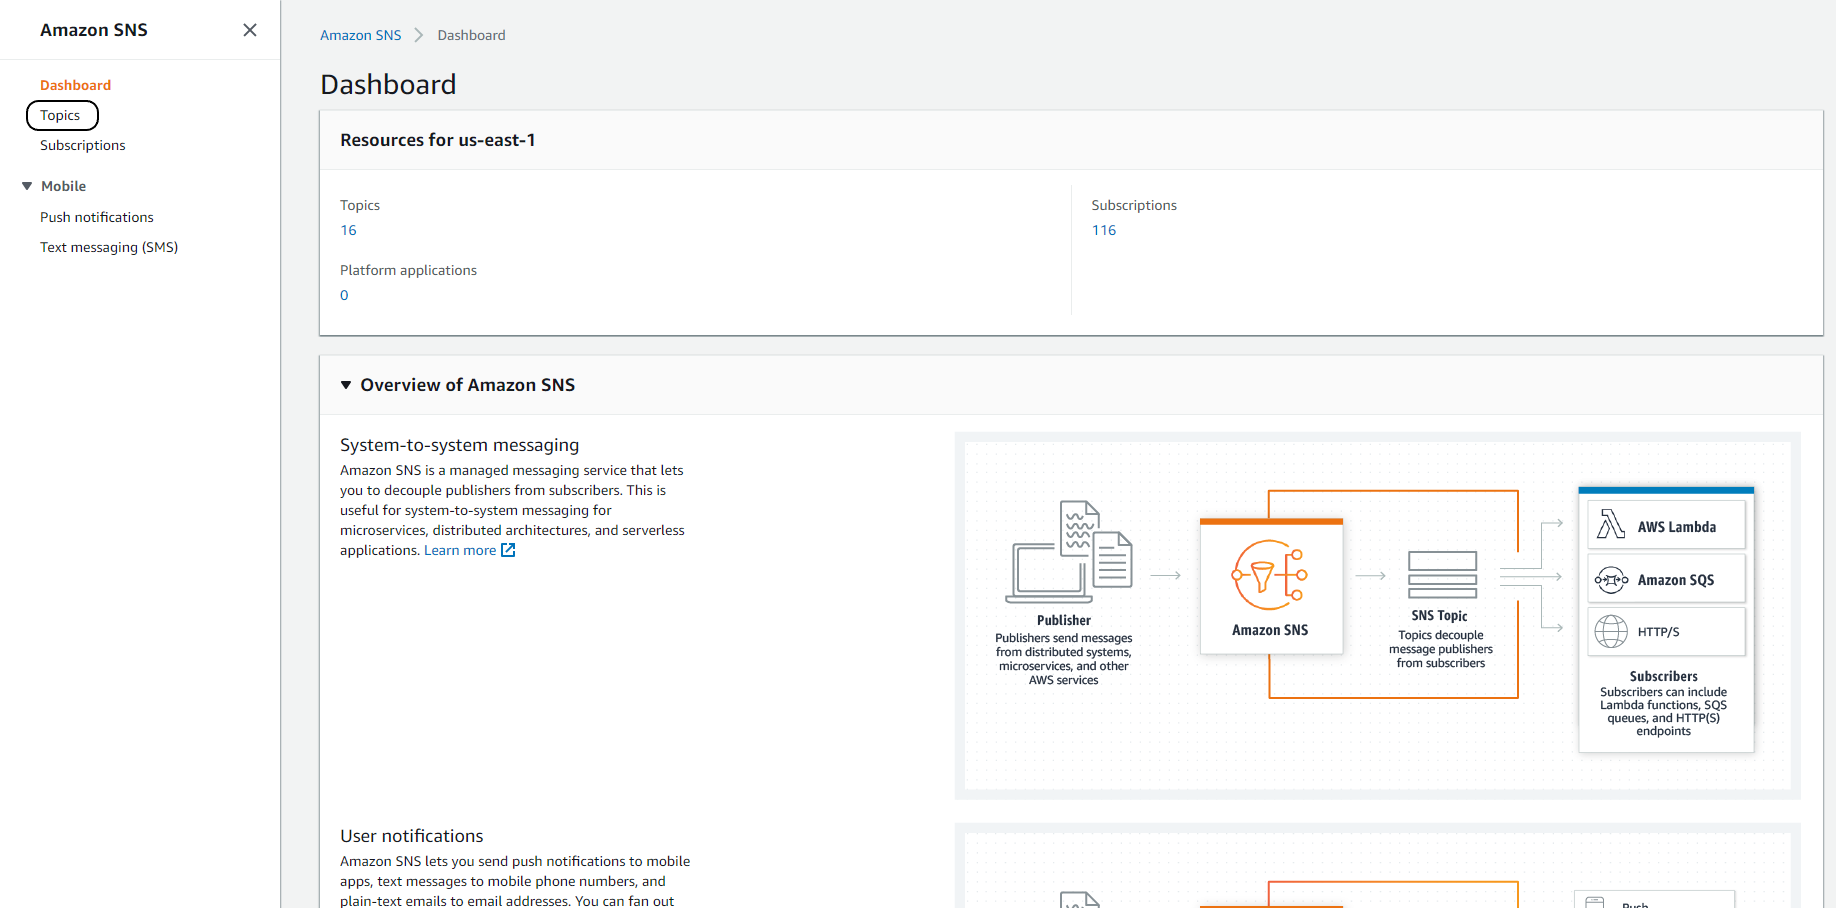Open the 16 topics count link

pyautogui.click(x=348, y=230)
